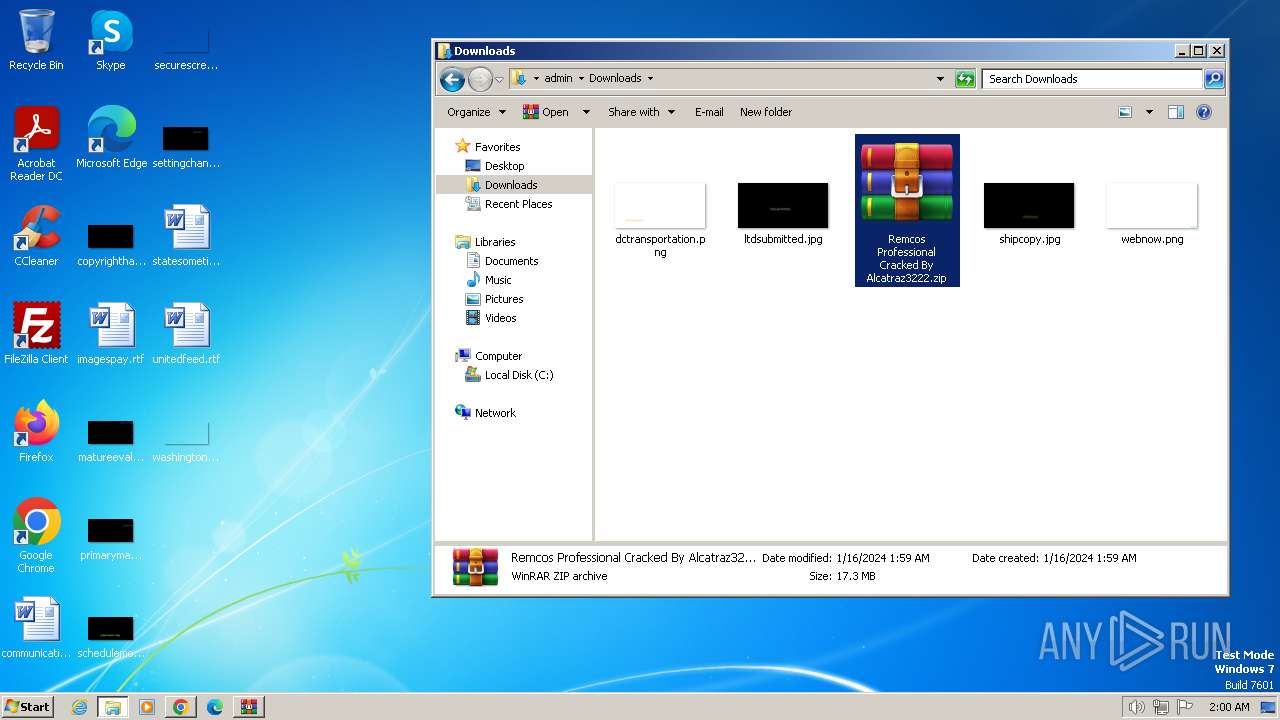Image resolution: width=1280 pixels, height=720 pixels.
Task: Click admin in the address breadcrumb
Action: pos(558,78)
